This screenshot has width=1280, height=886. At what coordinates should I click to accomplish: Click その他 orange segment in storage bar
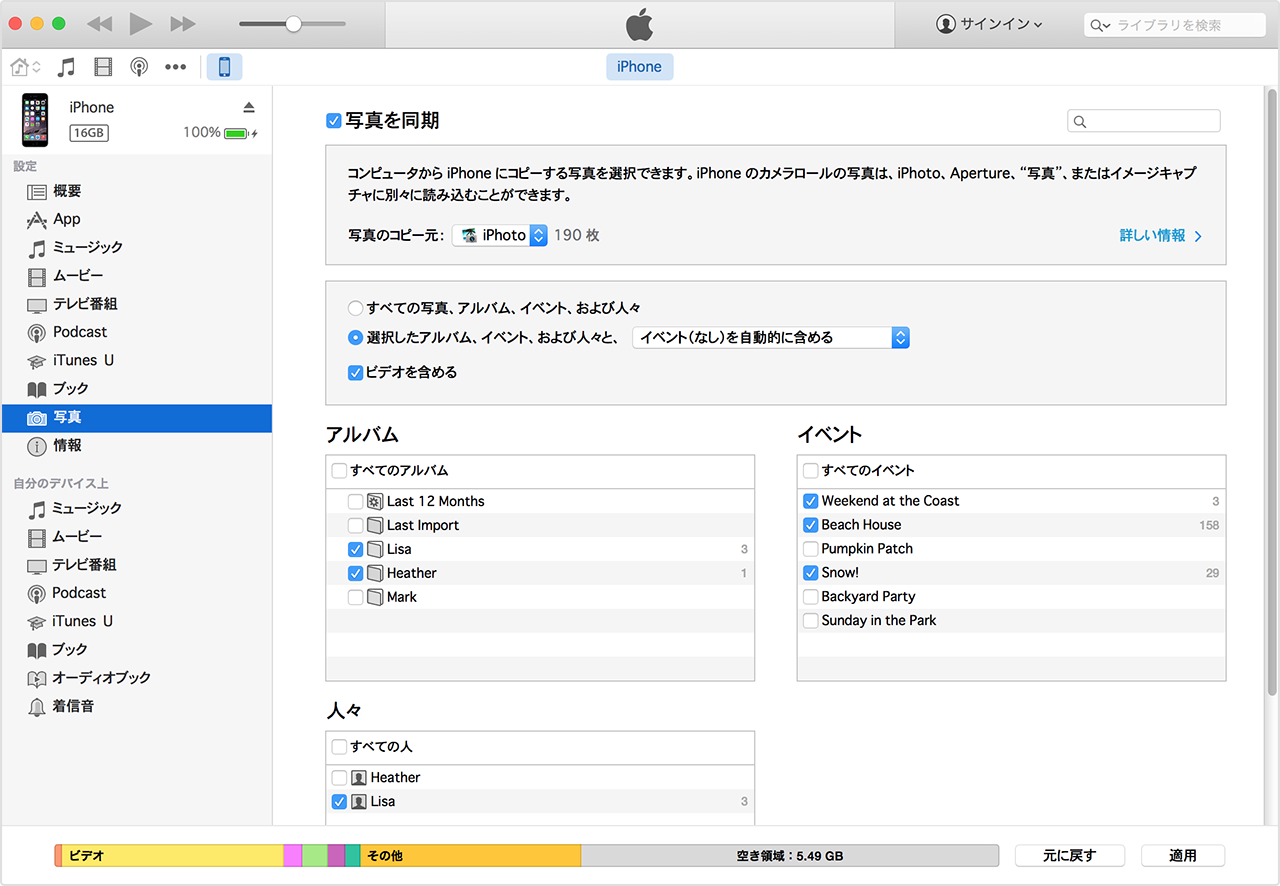tap(470, 856)
